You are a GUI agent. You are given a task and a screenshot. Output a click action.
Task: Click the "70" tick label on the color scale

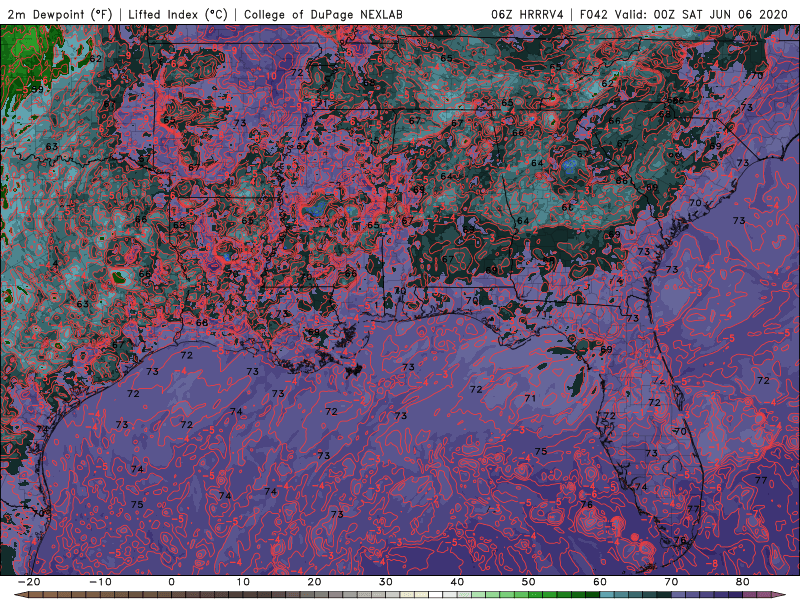(671, 582)
